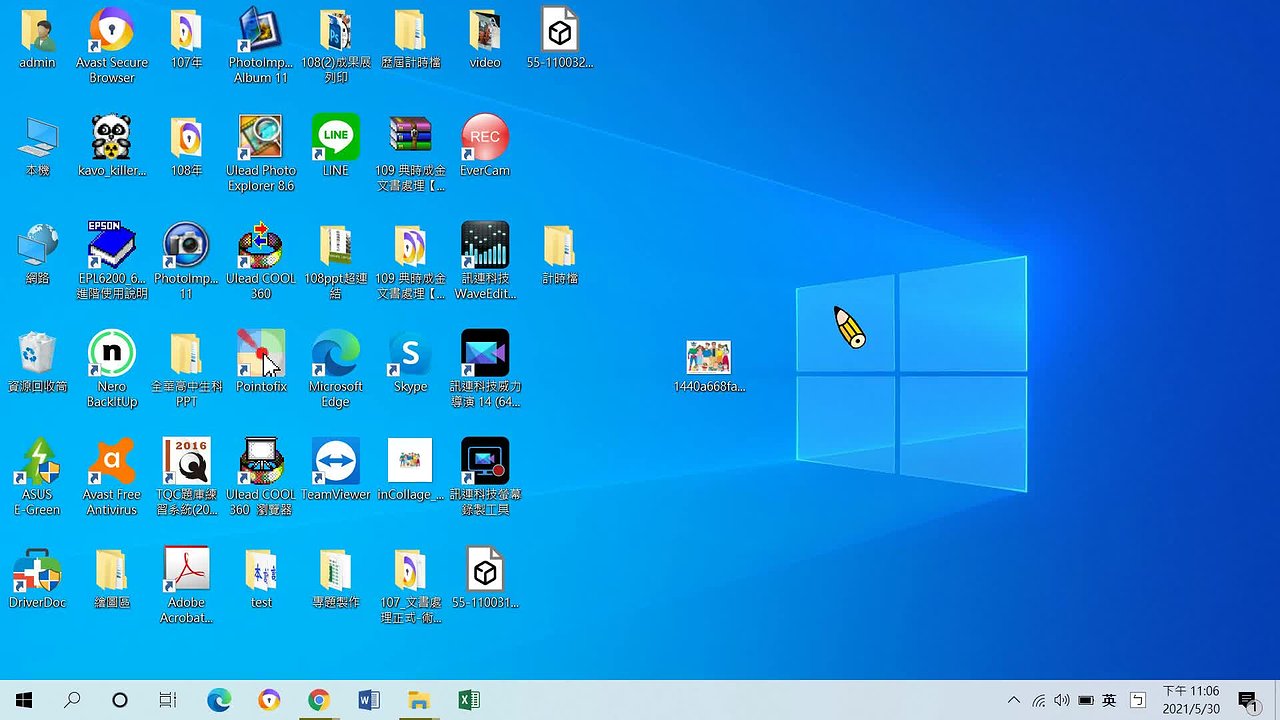
Task: Launch Adobe Acrobat shortcut
Action: pos(186,570)
